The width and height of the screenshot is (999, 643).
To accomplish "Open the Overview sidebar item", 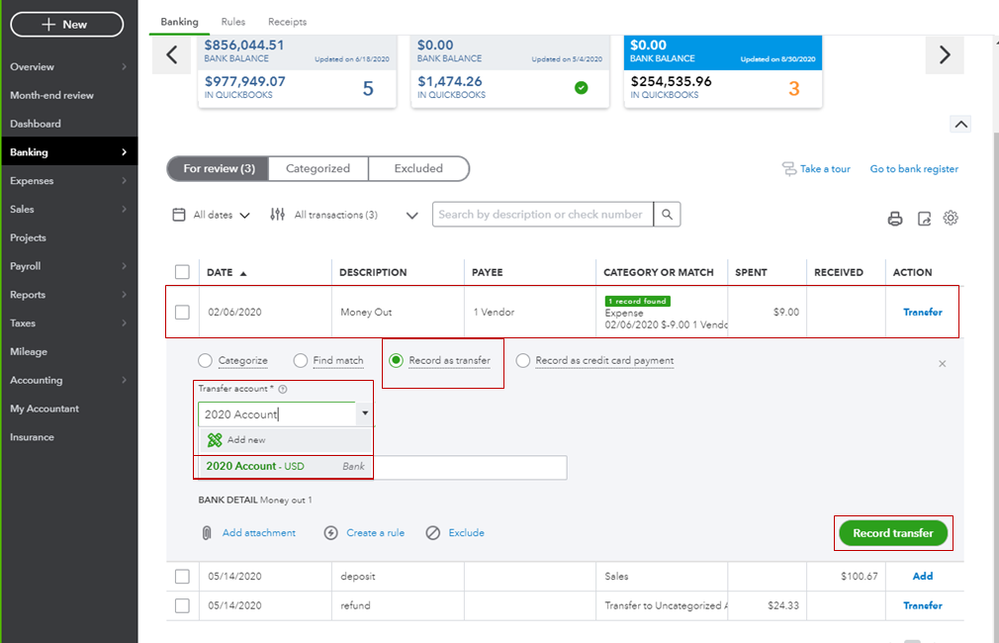I will pyautogui.click(x=32, y=67).
